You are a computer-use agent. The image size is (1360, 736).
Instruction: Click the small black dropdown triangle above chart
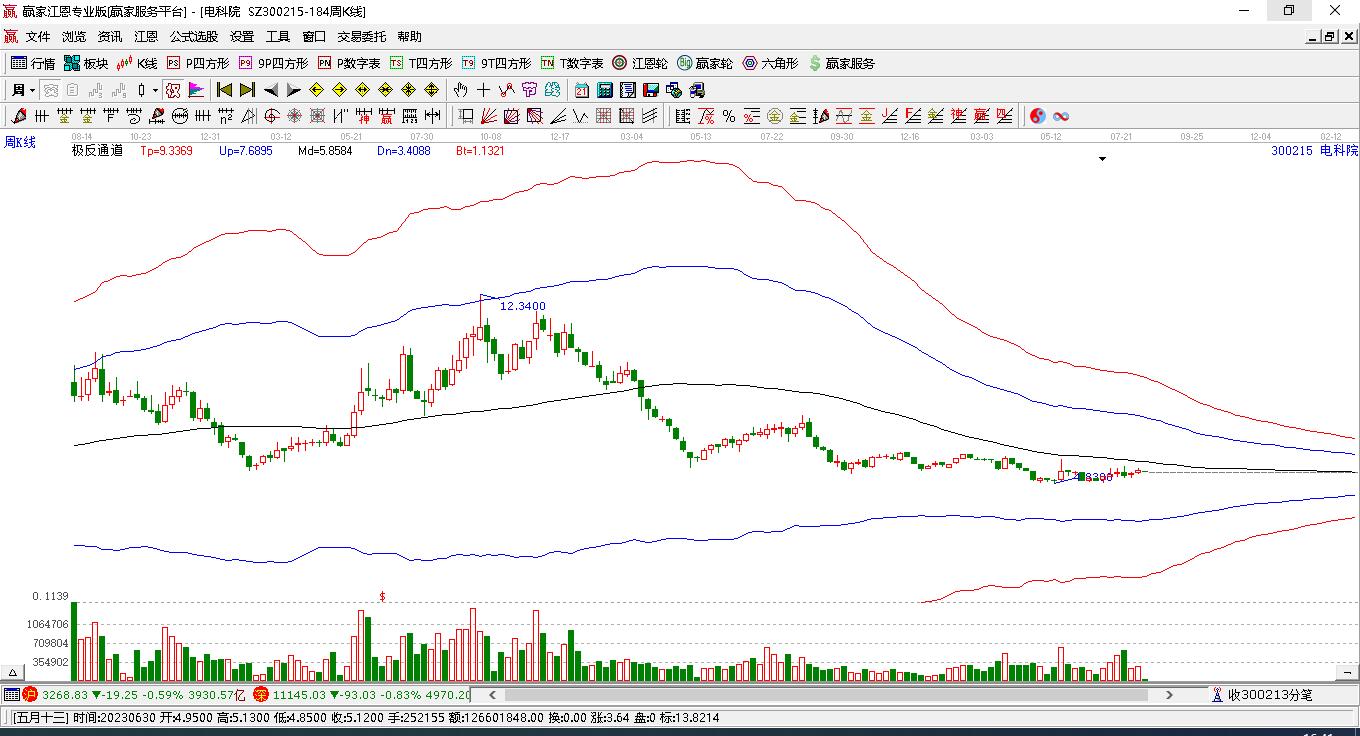point(1103,159)
